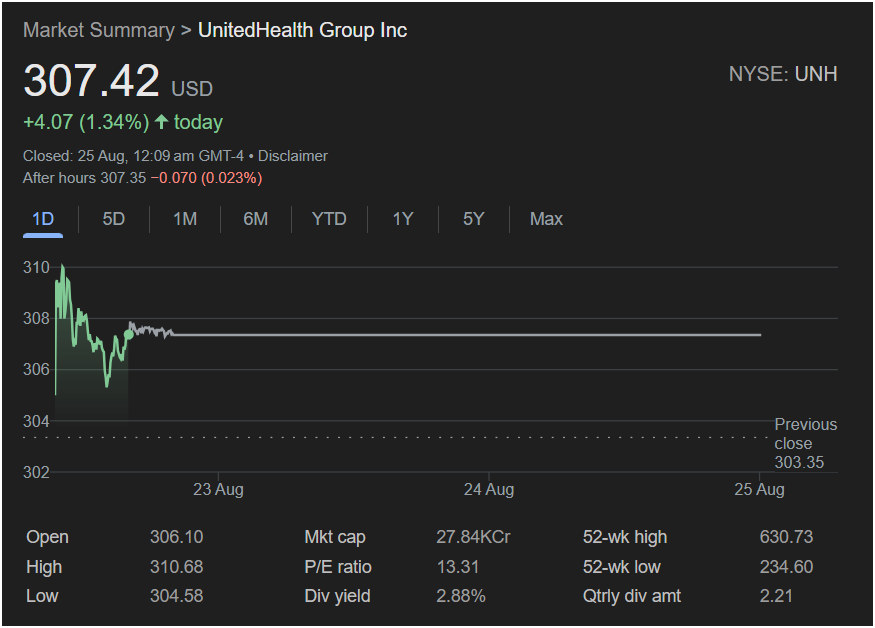Click the green up arrow beside today
Viewport: 875px width, 628px height.
click(x=161, y=122)
